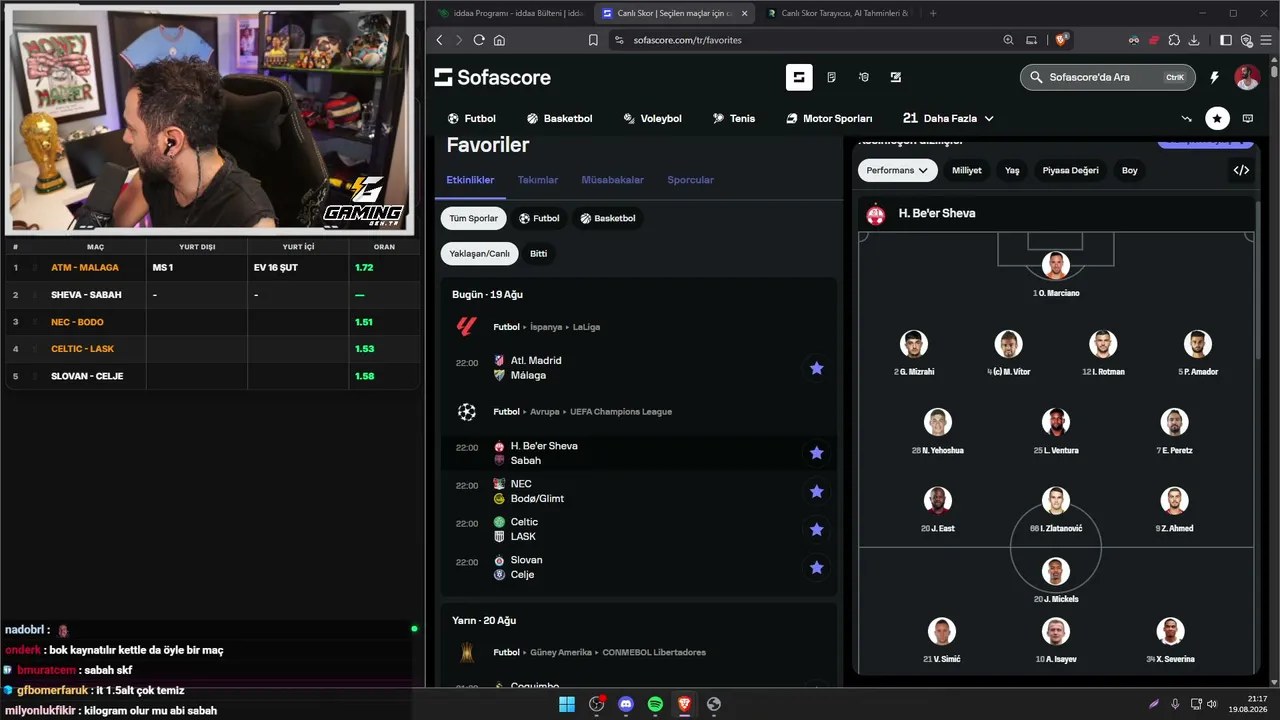Open the Performans dropdown in lineup panel
1280x720 pixels.
point(897,170)
